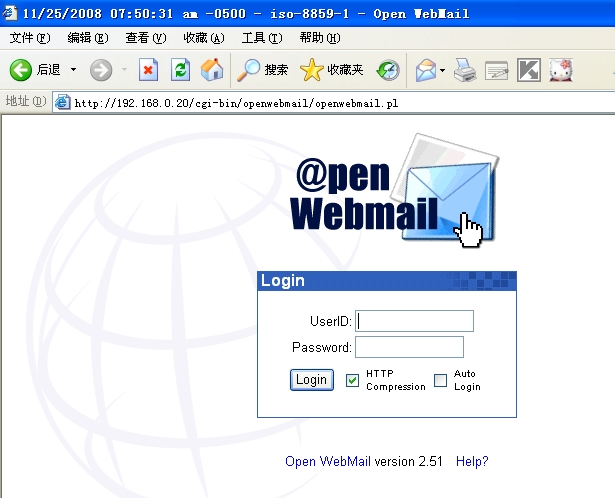
Task: Click the Mail envelope toolbar icon
Action: click(x=426, y=70)
